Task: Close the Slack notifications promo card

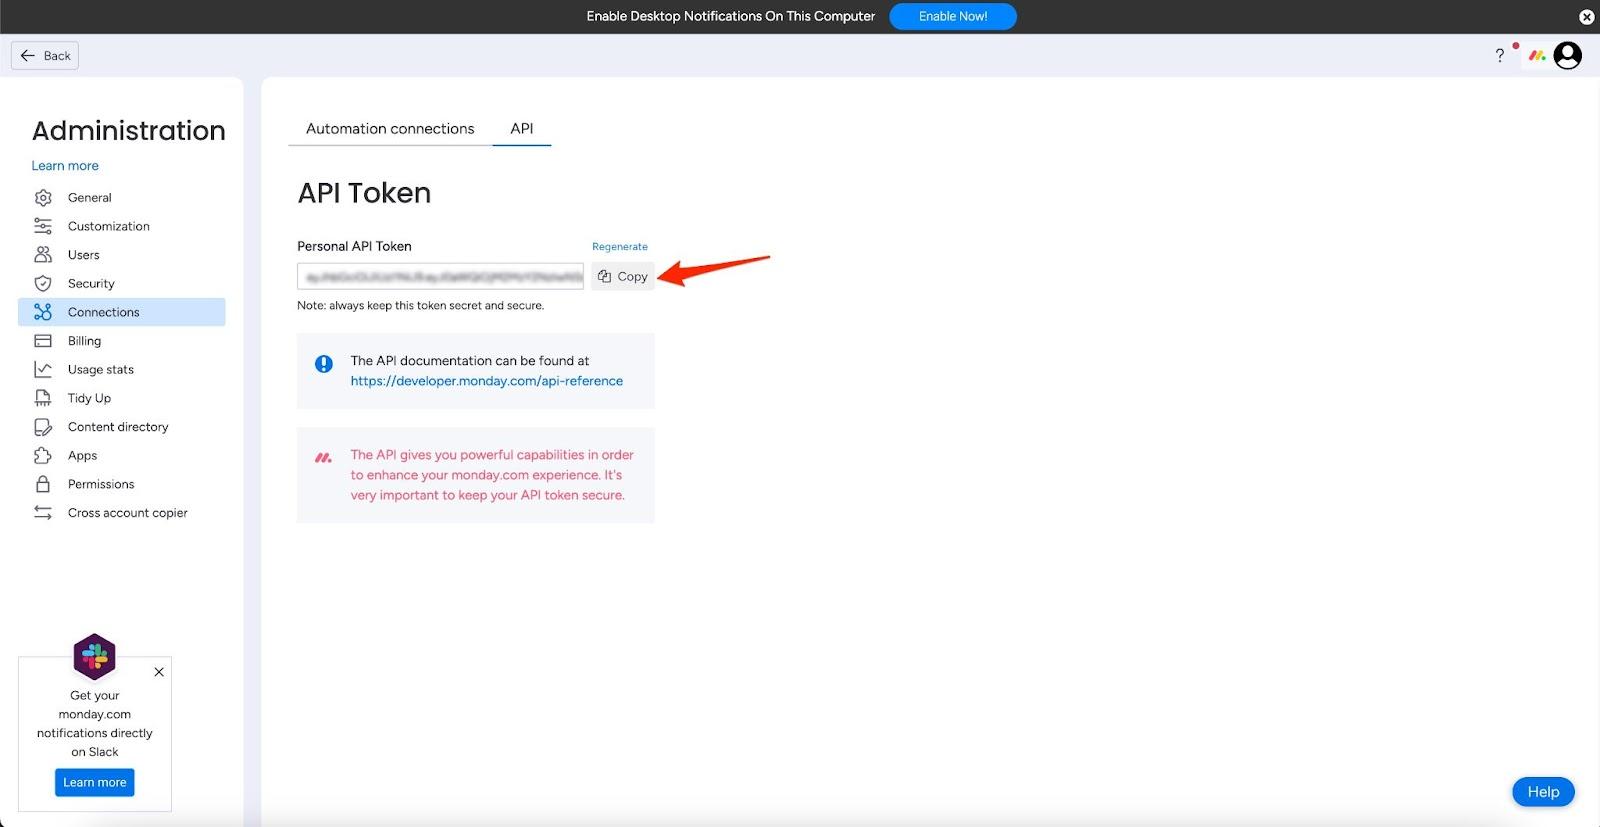Action: [159, 672]
